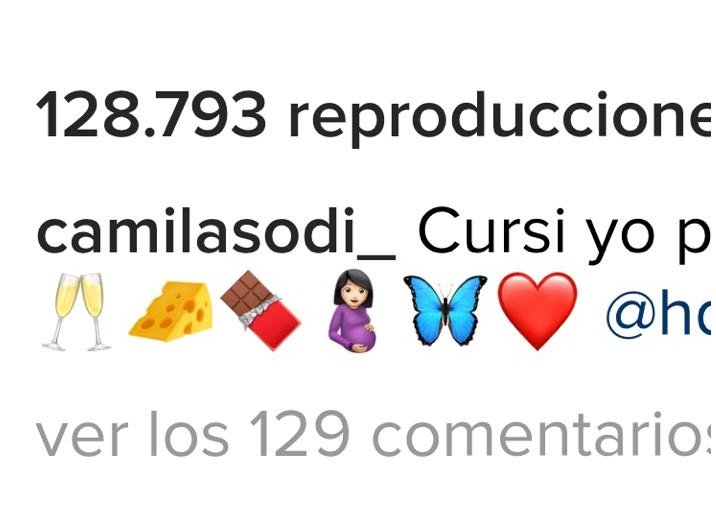Viewport: 716px width, 520px height.
Task: Click the number 129 in comments link
Action: coord(300,434)
